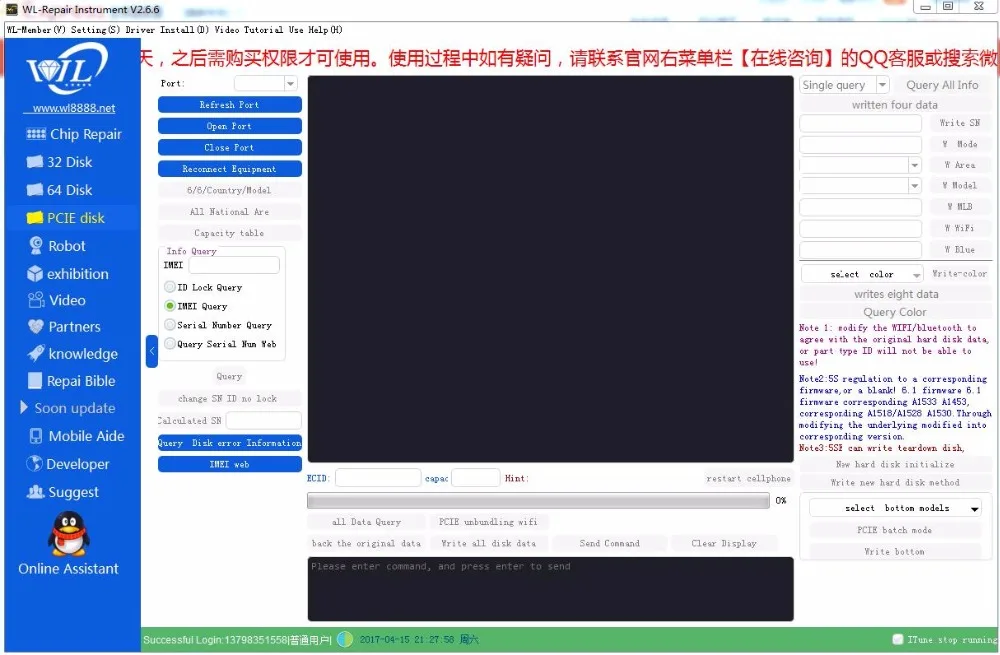1000x655 pixels.
Task: Select the Serial Number Query radio button
Action: point(170,325)
